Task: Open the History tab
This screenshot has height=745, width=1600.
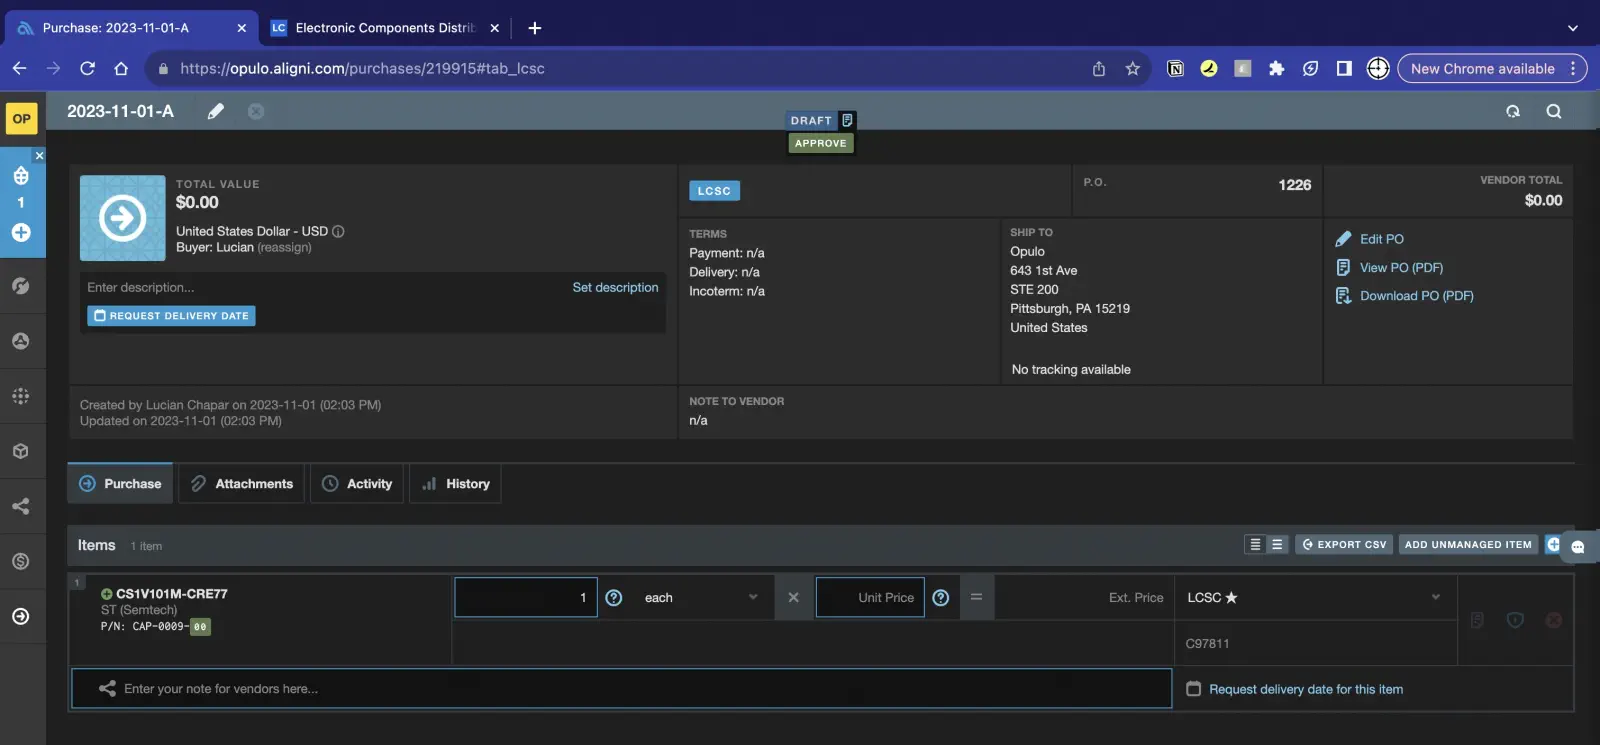Action: point(456,484)
